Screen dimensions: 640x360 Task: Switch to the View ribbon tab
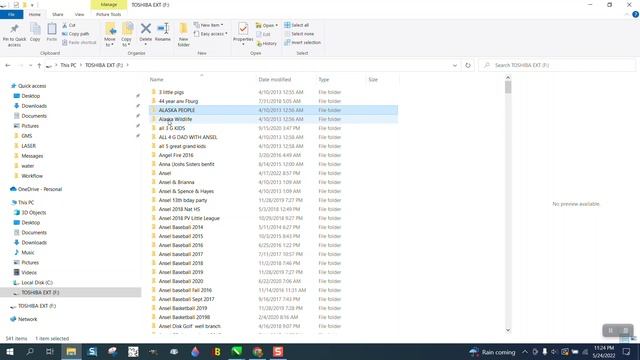(x=79, y=14)
